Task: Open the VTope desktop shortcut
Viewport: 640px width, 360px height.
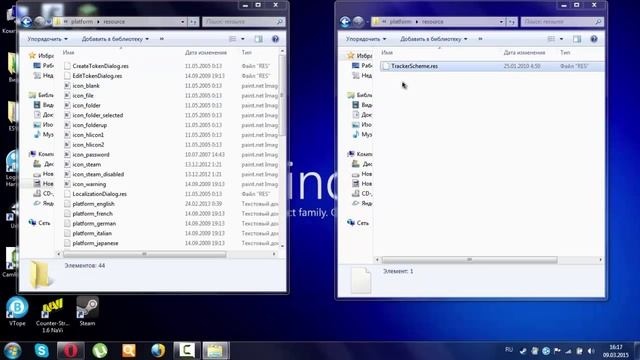Action: pyautogui.click(x=17, y=311)
